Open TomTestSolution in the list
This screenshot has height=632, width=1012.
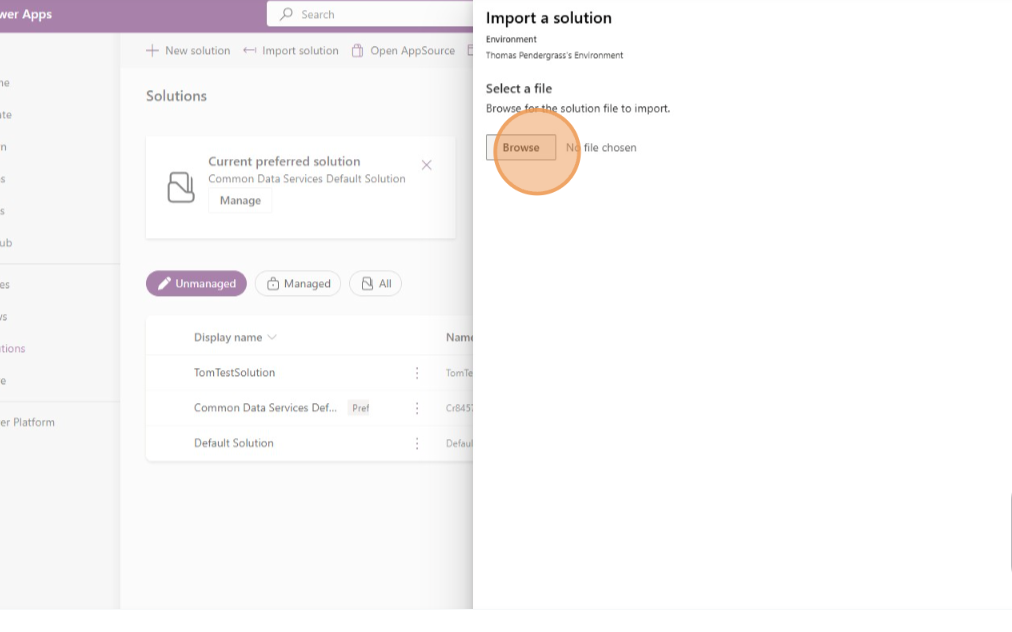coord(234,372)
